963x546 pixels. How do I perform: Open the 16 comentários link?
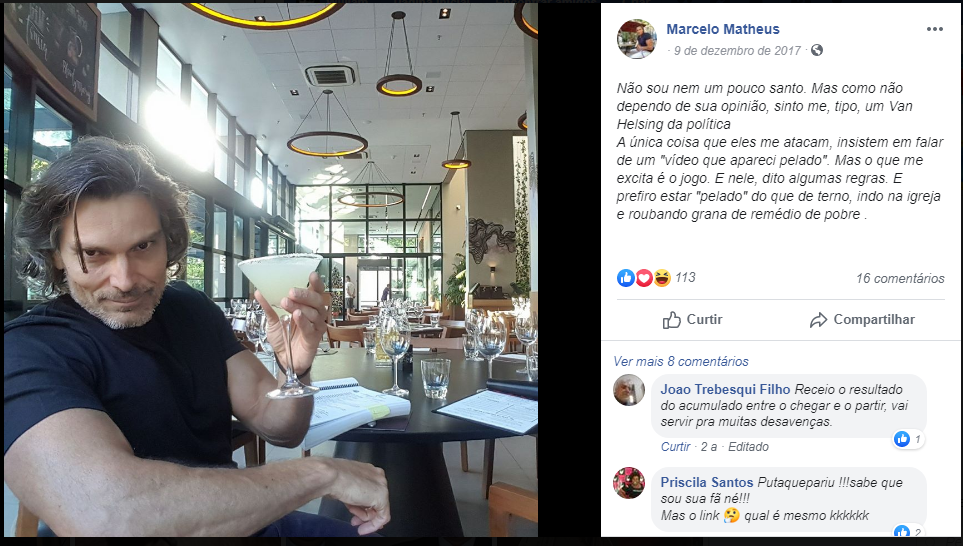(900, 278)
